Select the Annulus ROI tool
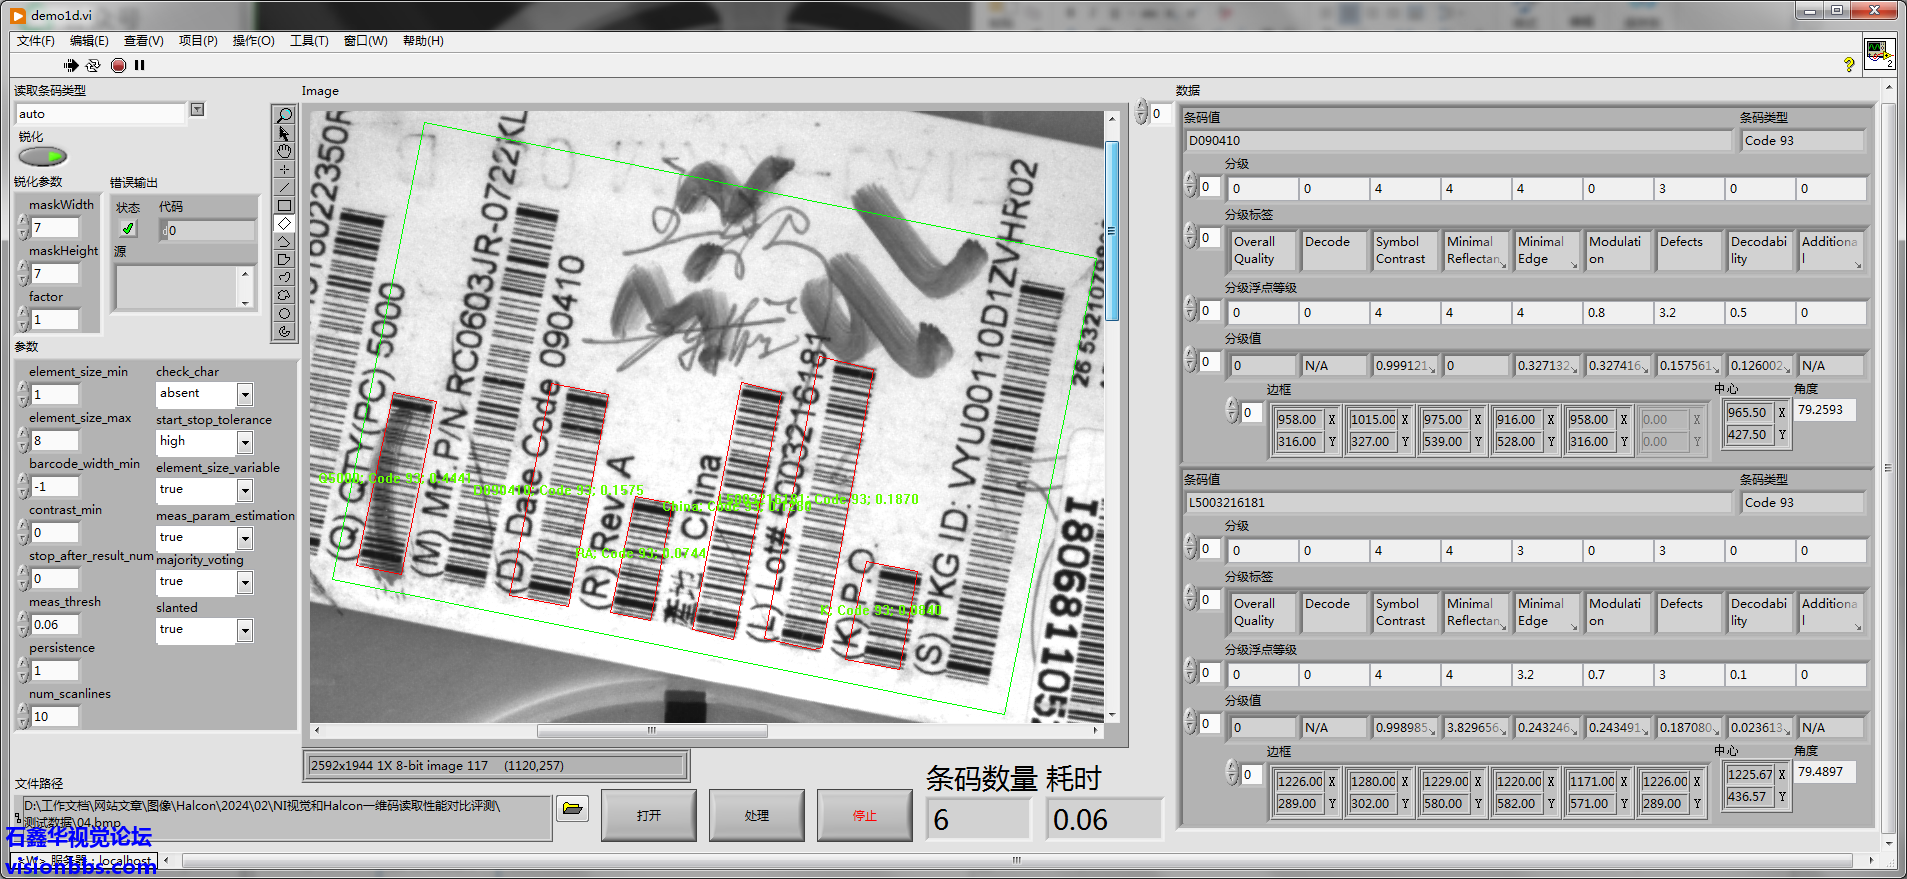Screen dimensions: 1907x879 coord(284,331)
